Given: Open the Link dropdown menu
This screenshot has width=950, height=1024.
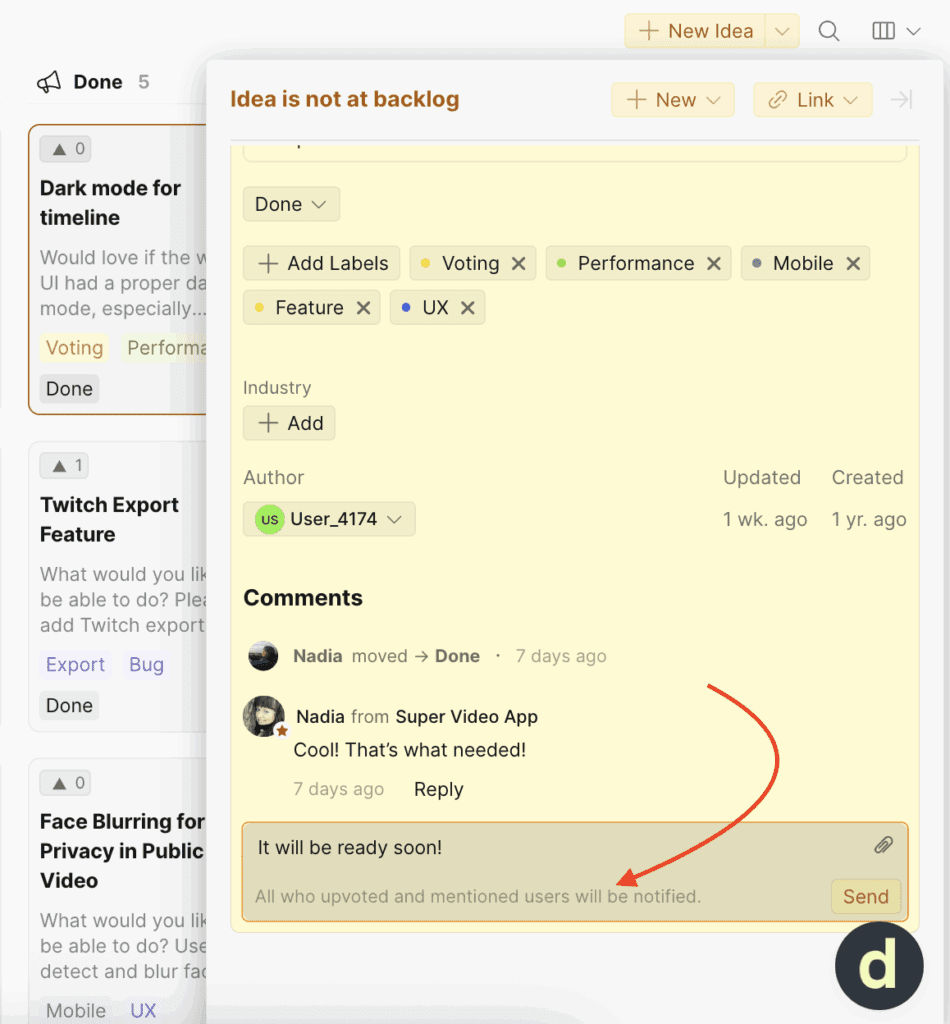Looking at the screenshot, I should [812, 100].
